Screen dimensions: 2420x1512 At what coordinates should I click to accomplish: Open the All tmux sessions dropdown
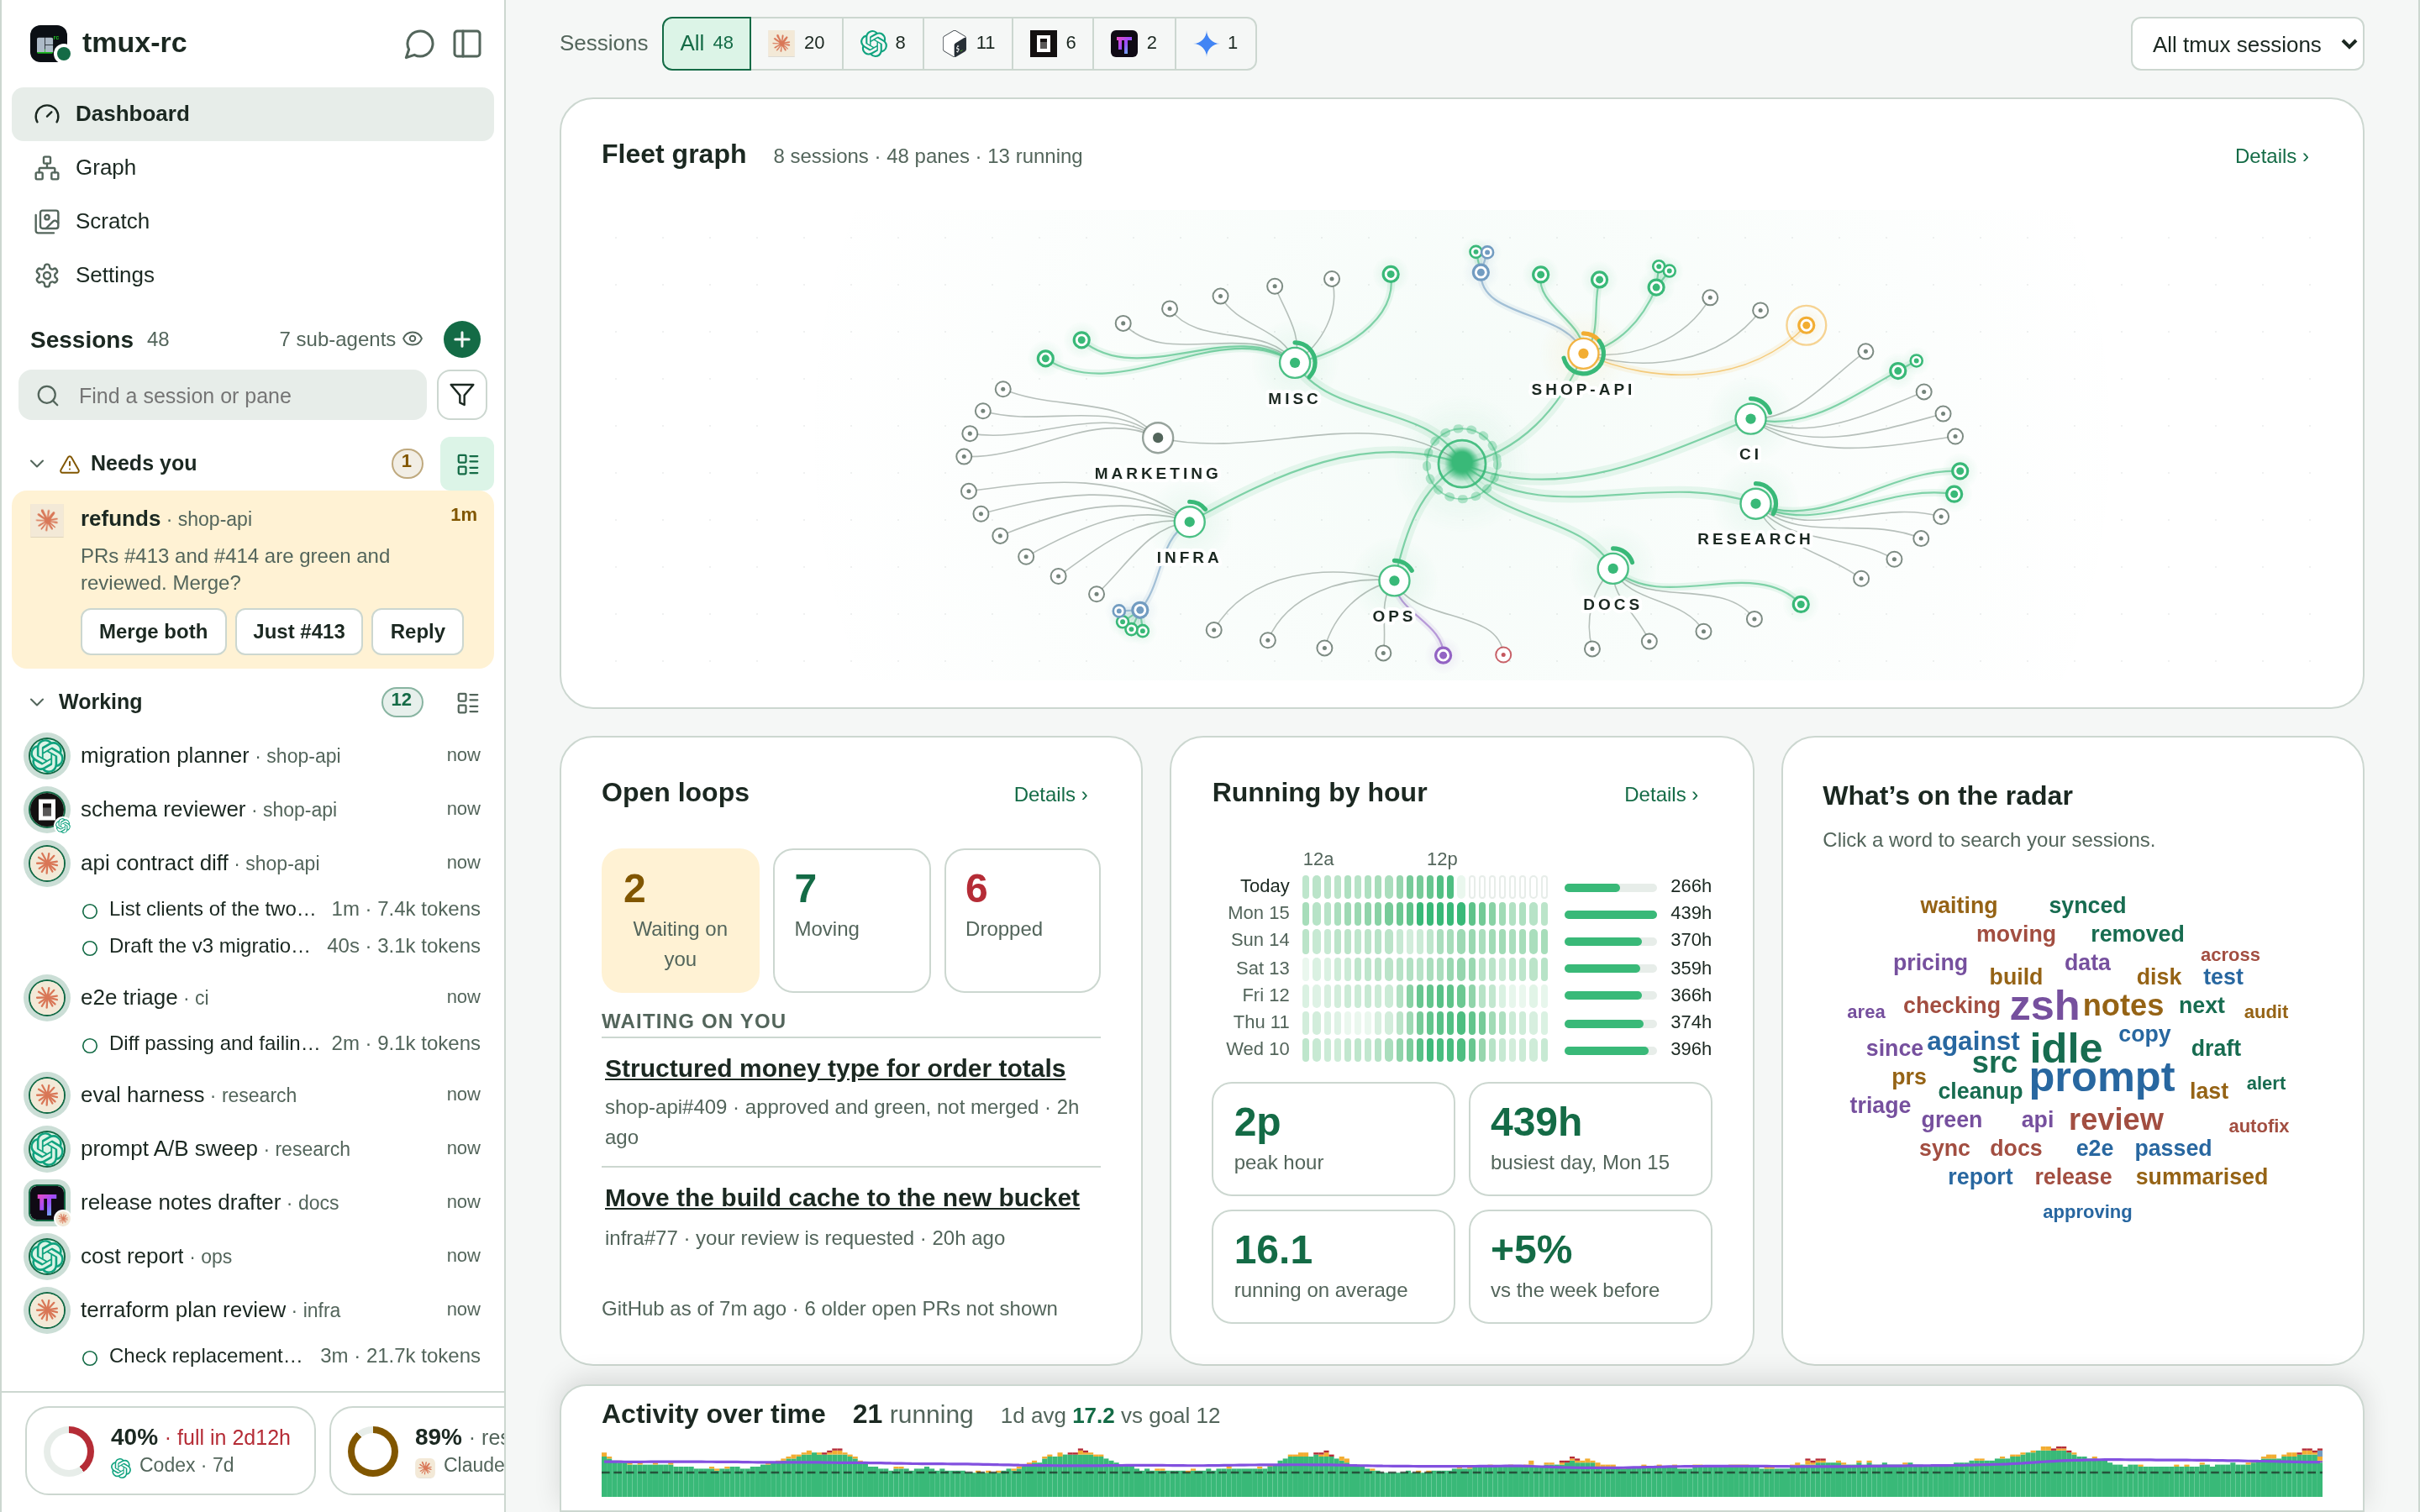point(2247,44)
